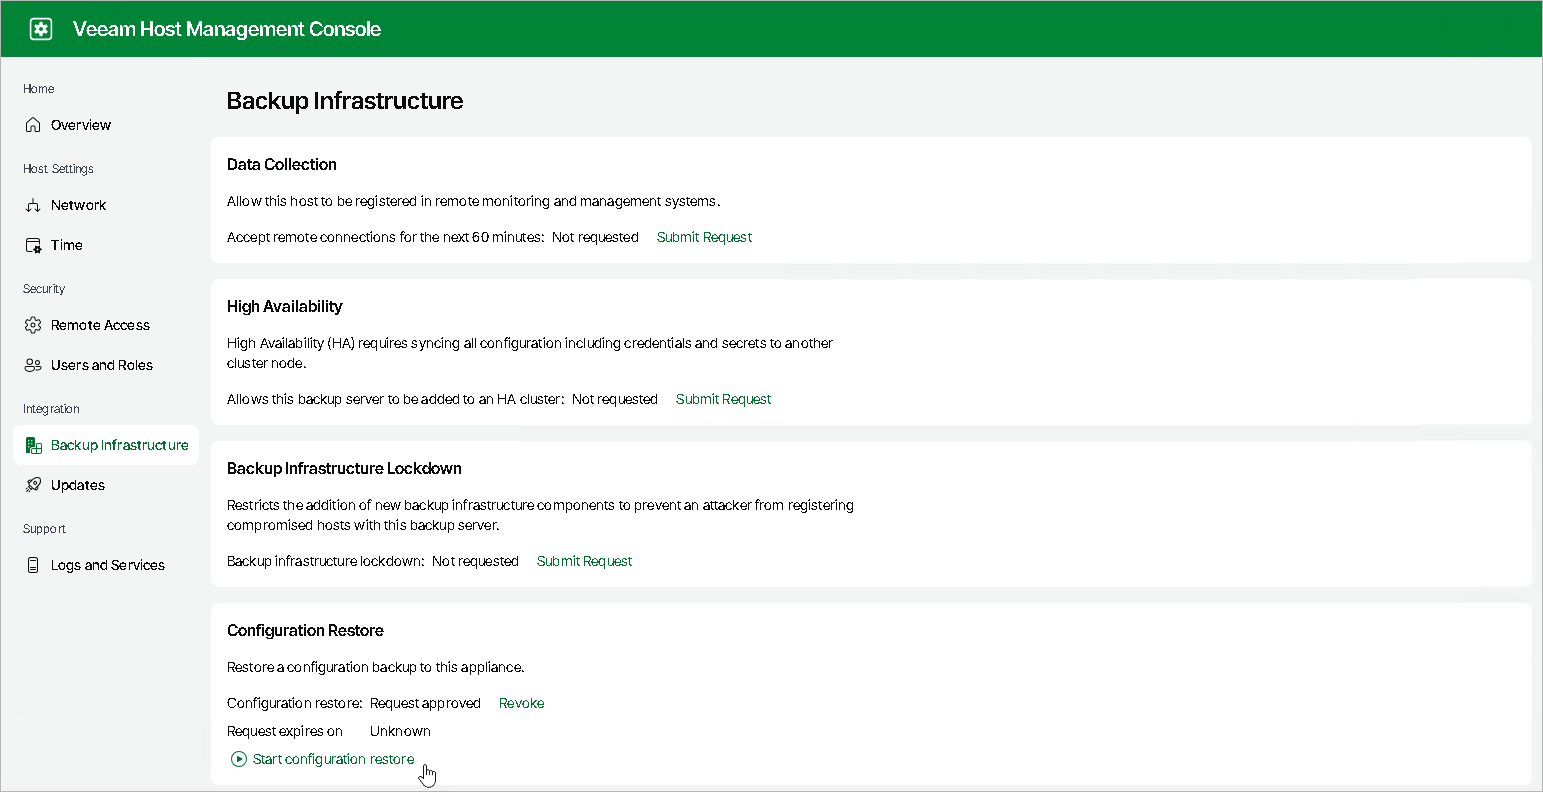The image size is (1543, 792).
Task: Click the Remote Access gear icon
Action: coord(33,325)
